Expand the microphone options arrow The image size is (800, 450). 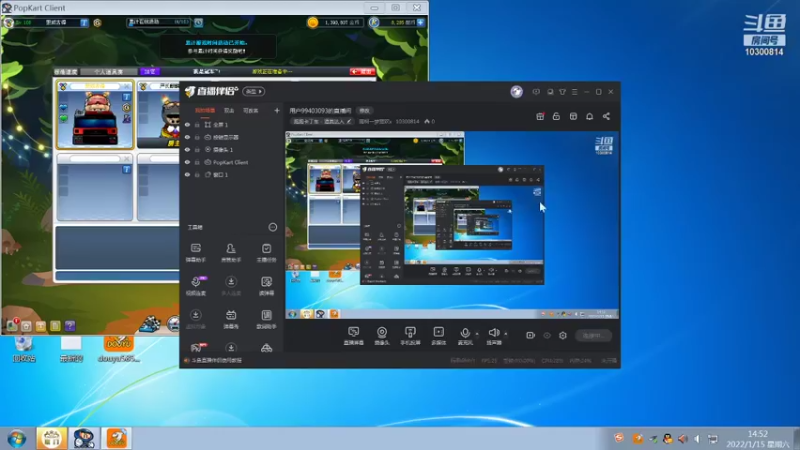[x=477, y=334]
